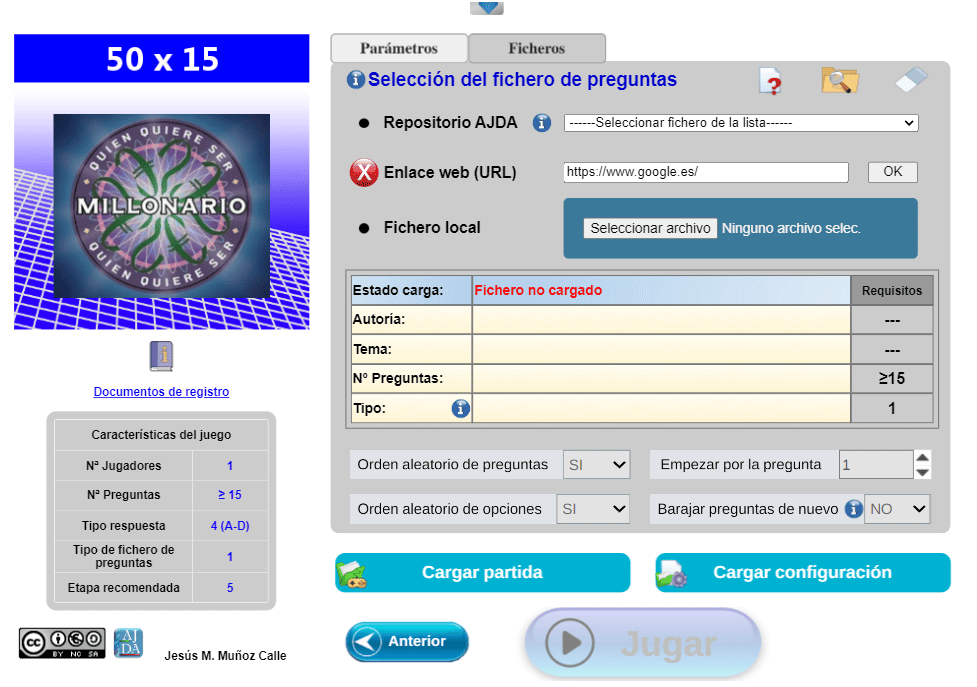The image size is (977, 687).
Task: Switch to the Ficheros tab
Action: [x=536, y=48]
